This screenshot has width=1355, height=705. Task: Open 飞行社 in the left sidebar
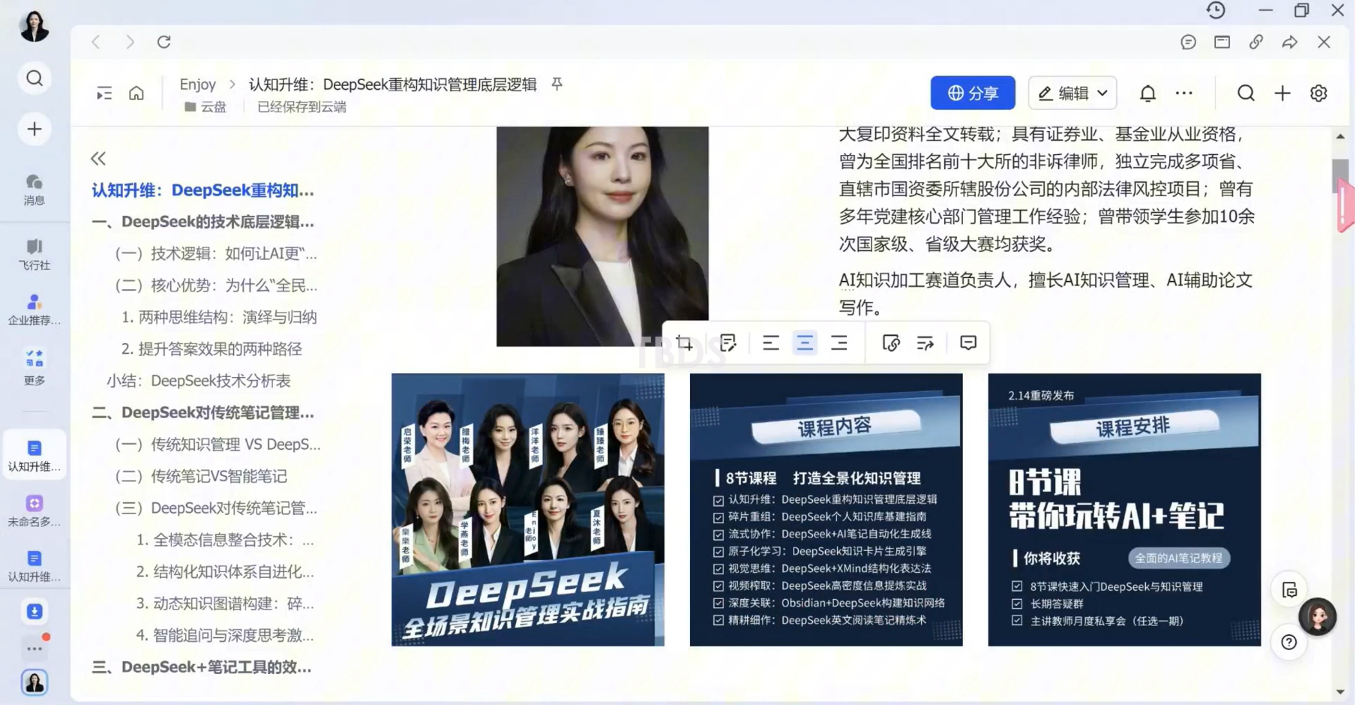point(34,254)
